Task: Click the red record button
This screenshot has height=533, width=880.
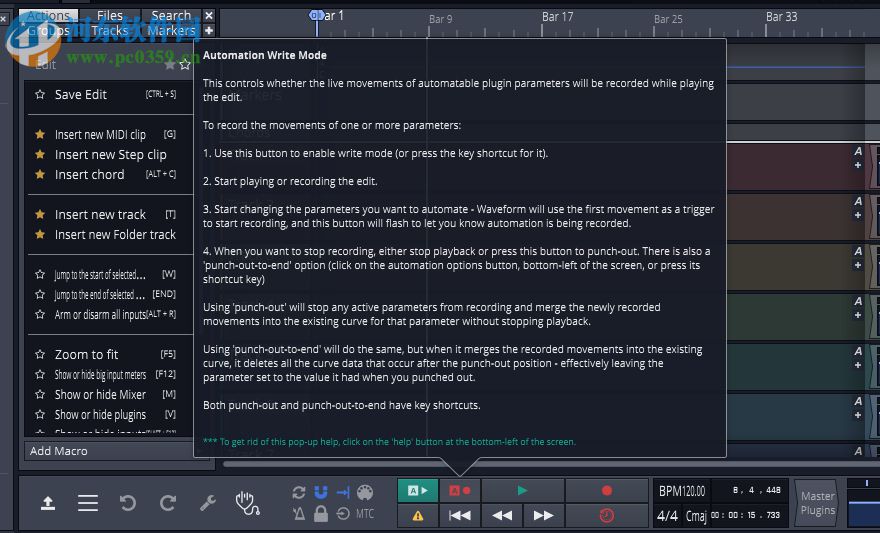Action: tap(607, 491)
